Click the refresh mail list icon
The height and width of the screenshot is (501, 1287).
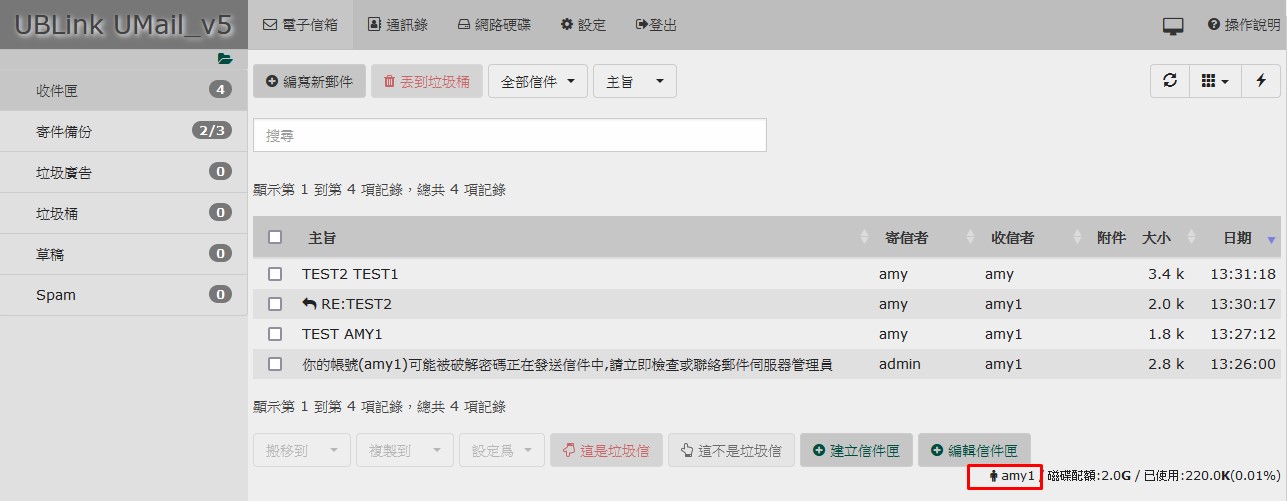point(1170,81)
